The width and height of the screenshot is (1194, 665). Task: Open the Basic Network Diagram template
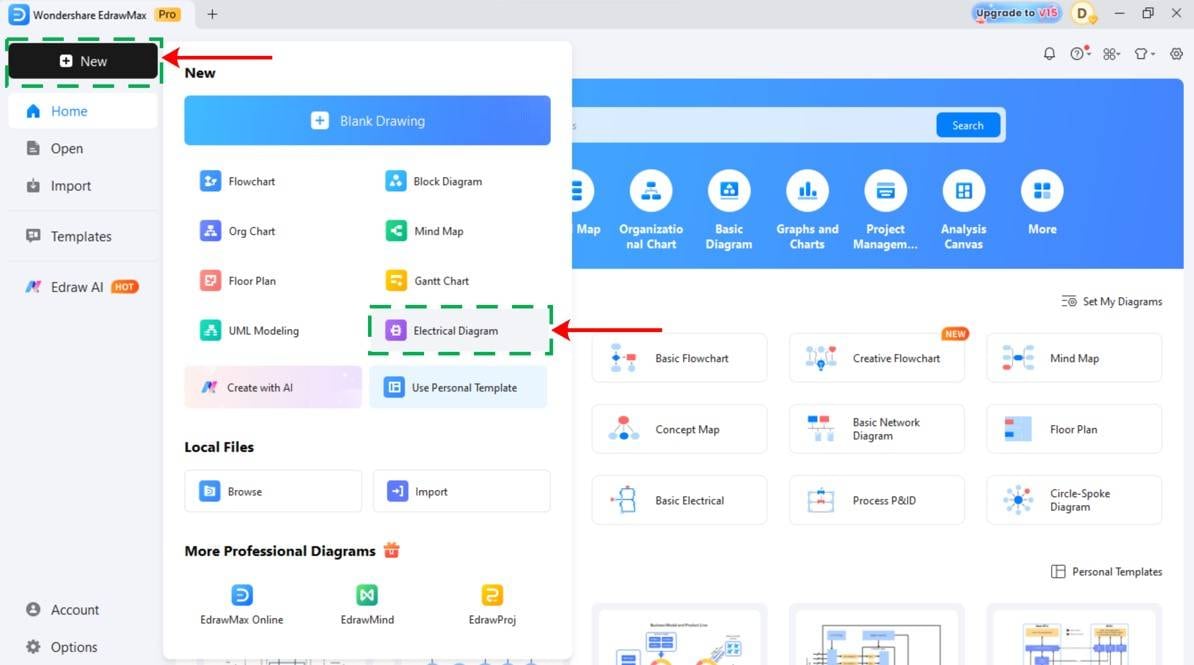point(876,428)
